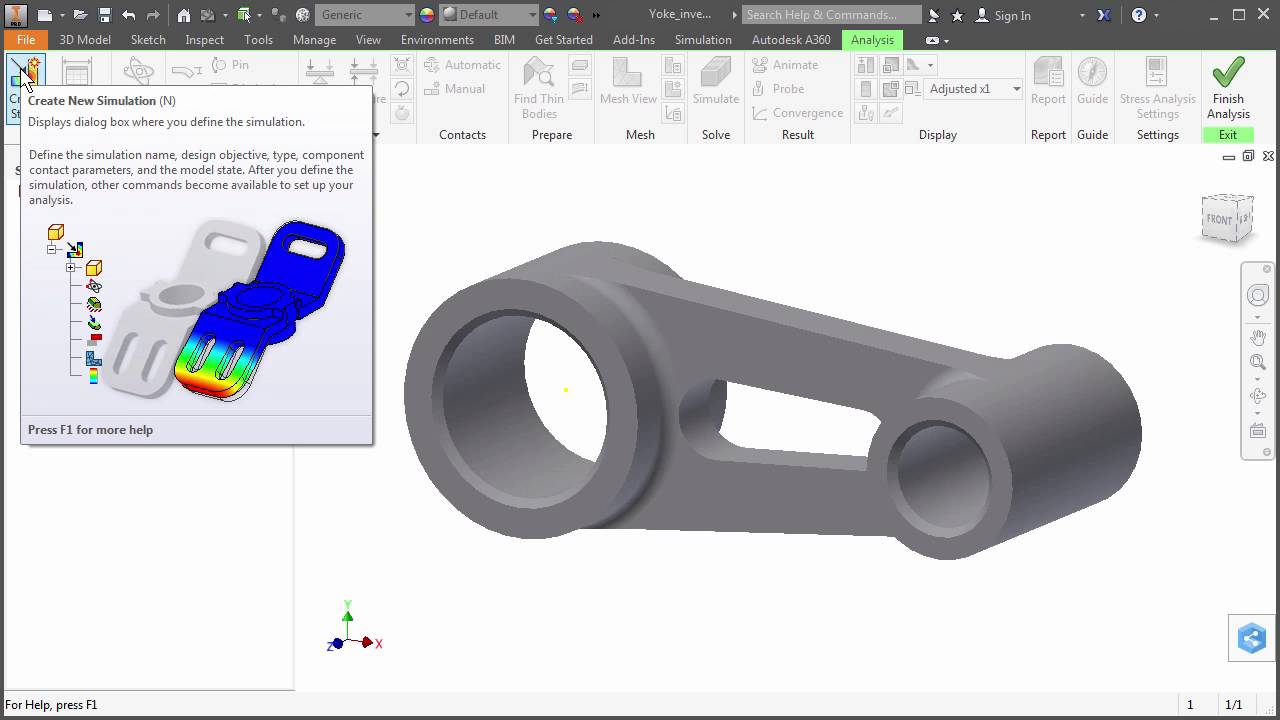
Task: Open a file with the folder icon
Action: point(80,15)
